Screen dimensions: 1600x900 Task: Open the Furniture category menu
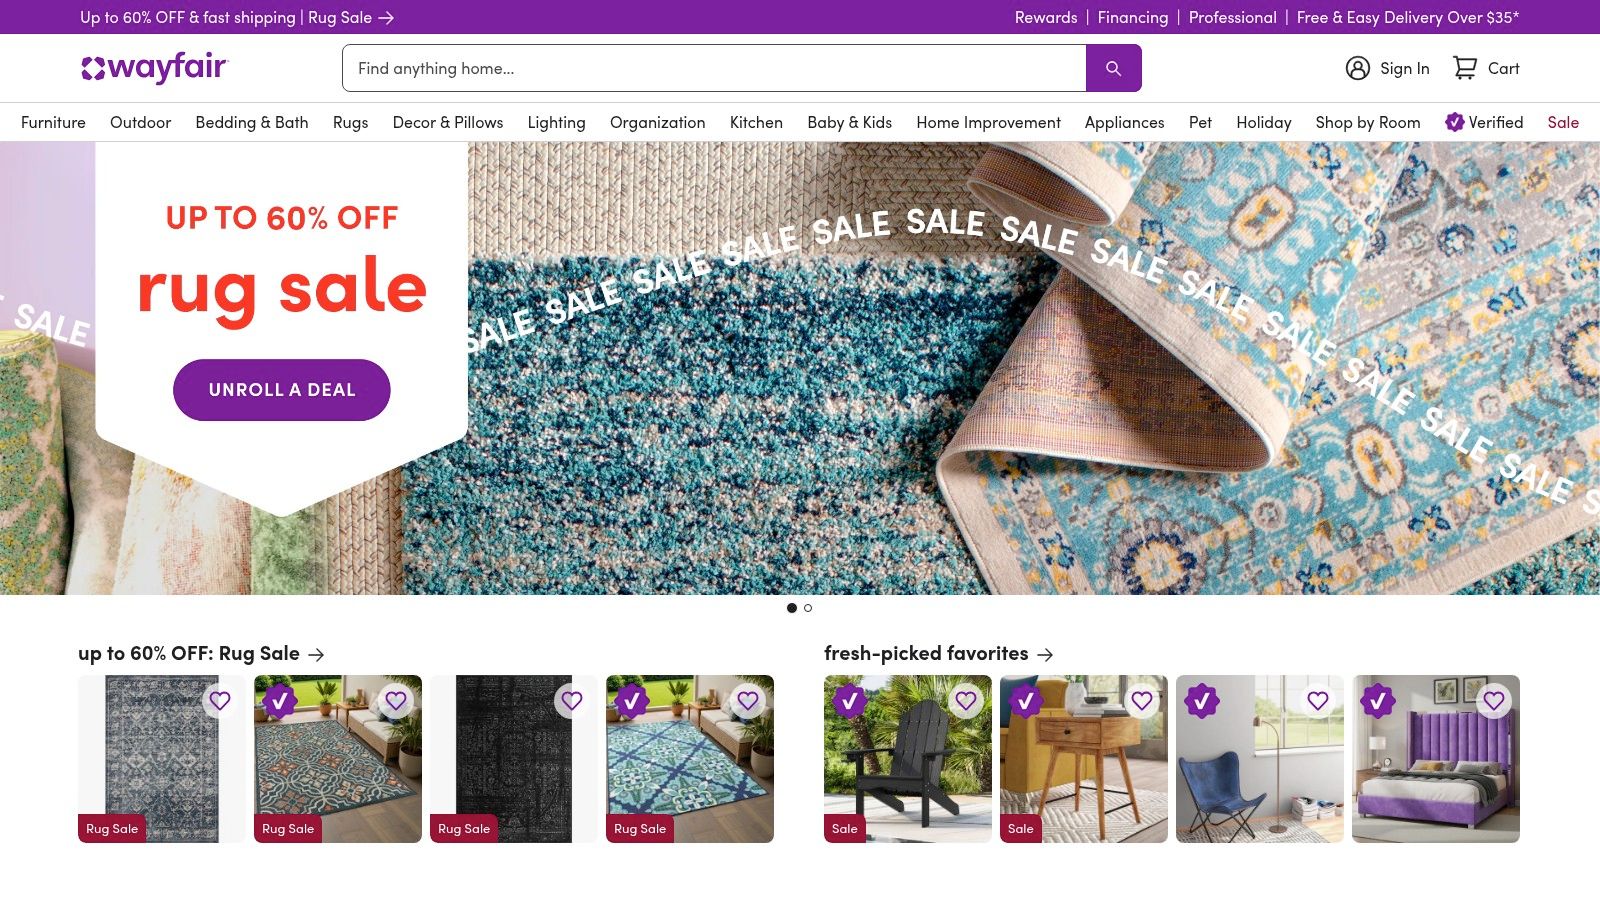pyautogui.click(x=53, y=122)
